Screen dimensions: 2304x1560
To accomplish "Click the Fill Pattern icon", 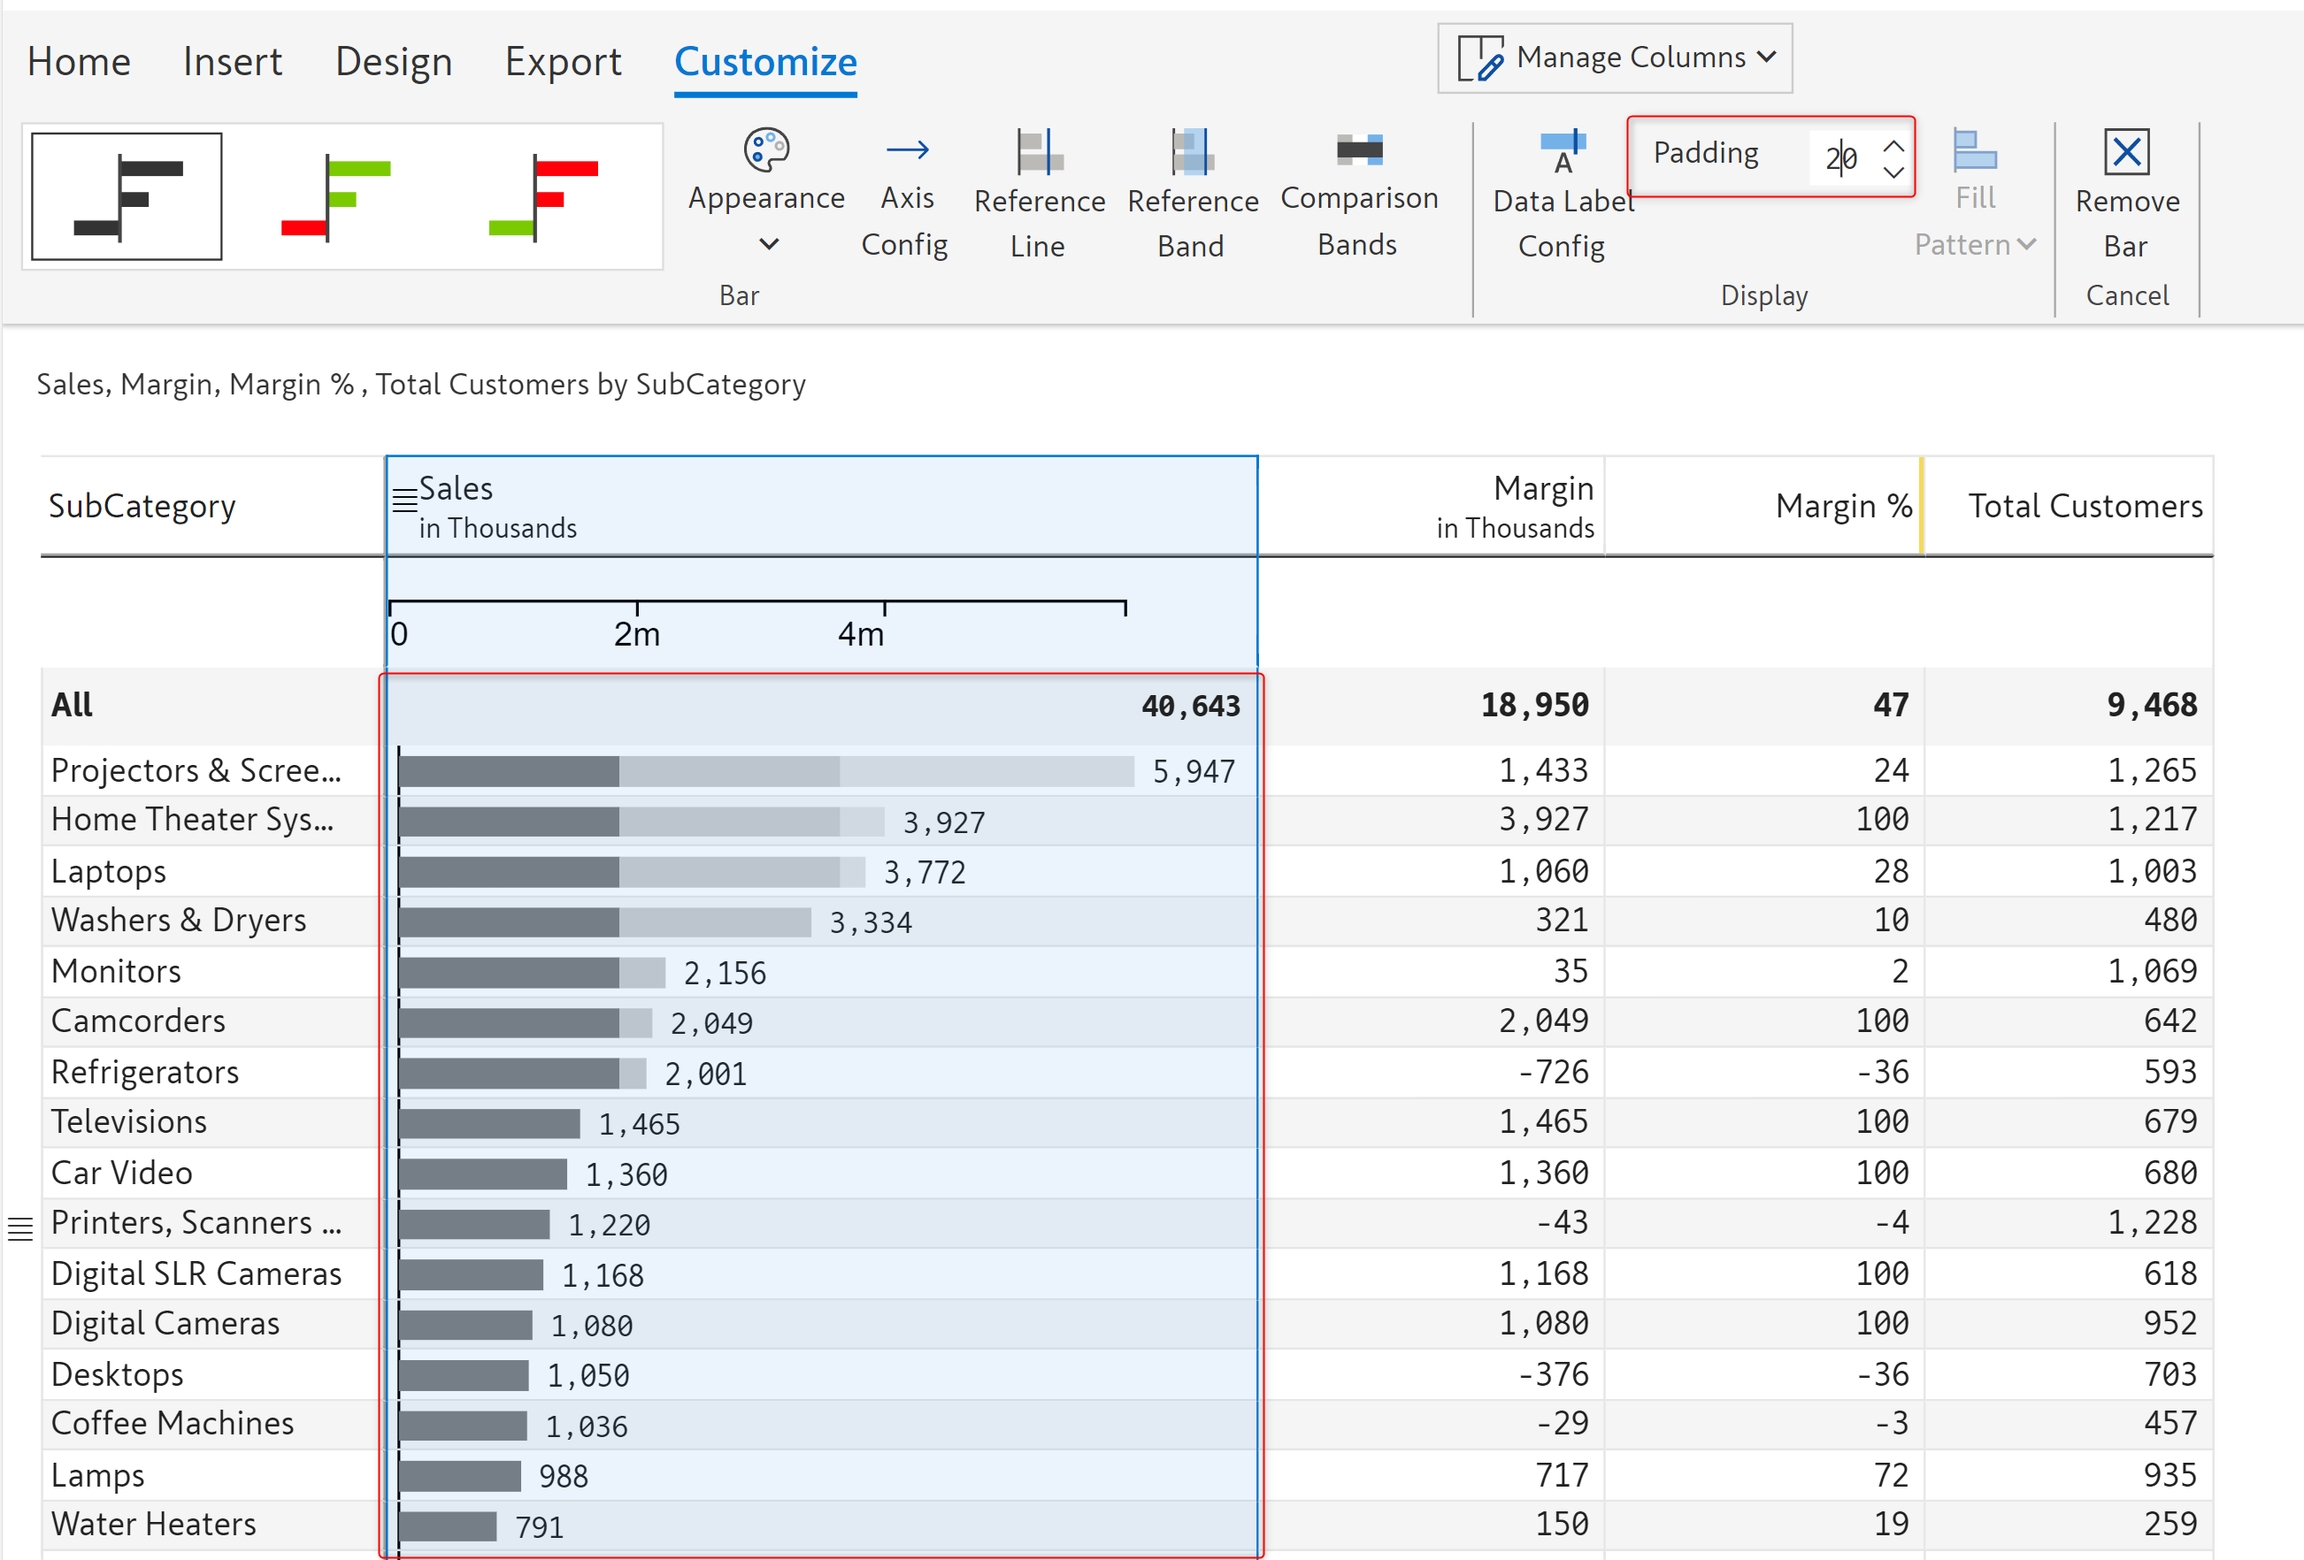I will point(1974,152).
